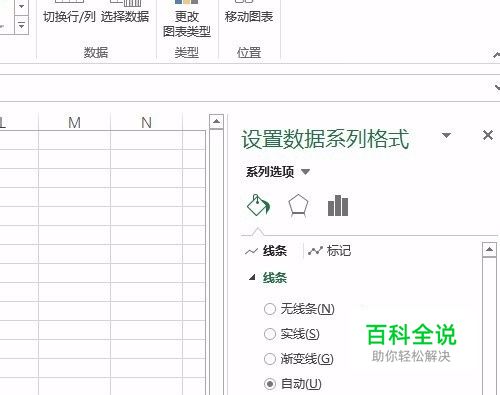This screenshot has width=500, height=395.
Task: Expand the formula bar chevron
Action: 497,87
